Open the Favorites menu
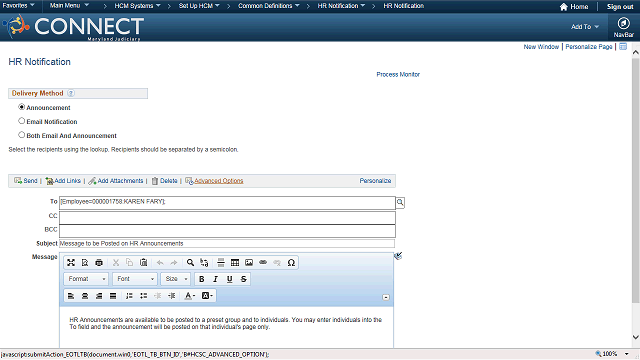This screenshot has width=640, height=360. (18, 6)
